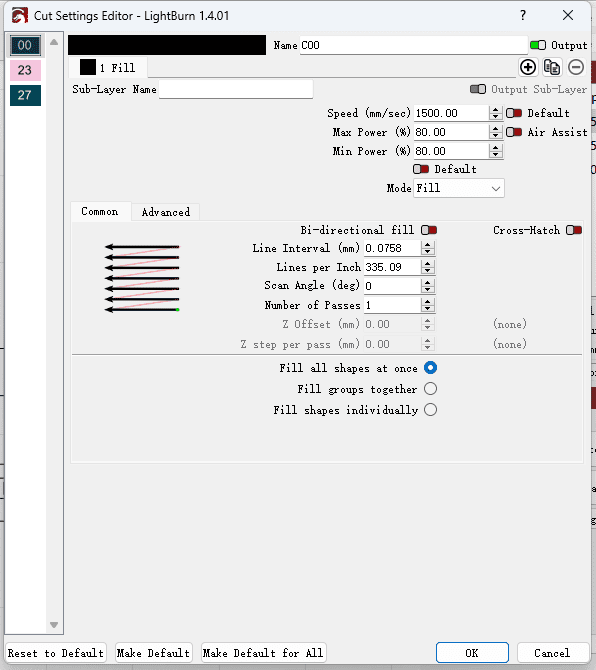The height and width of the screenshot is (670, 596).
Task: Click the remove sub-layer minus icon
Action: coord(576,68)
